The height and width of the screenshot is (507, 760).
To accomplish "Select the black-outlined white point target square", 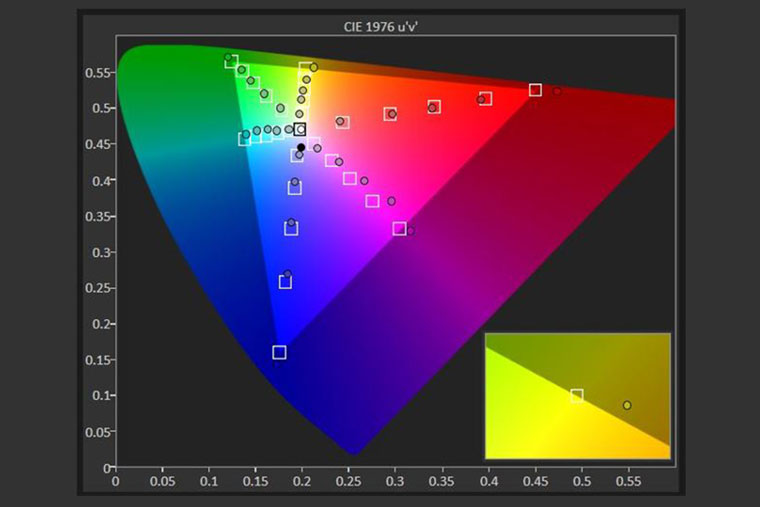I will click(299, 129).
